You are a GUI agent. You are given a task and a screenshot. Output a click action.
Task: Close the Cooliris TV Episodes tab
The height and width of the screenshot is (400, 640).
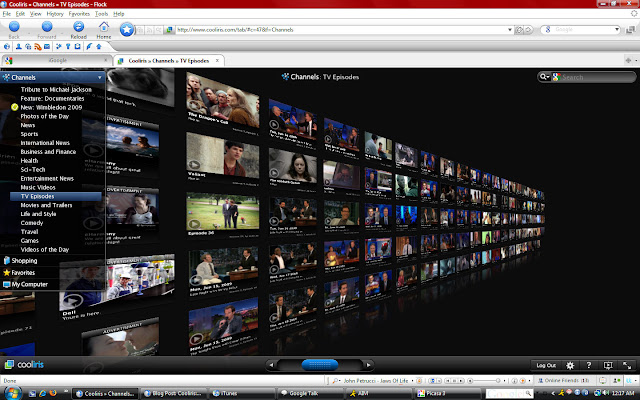(217, 60)
